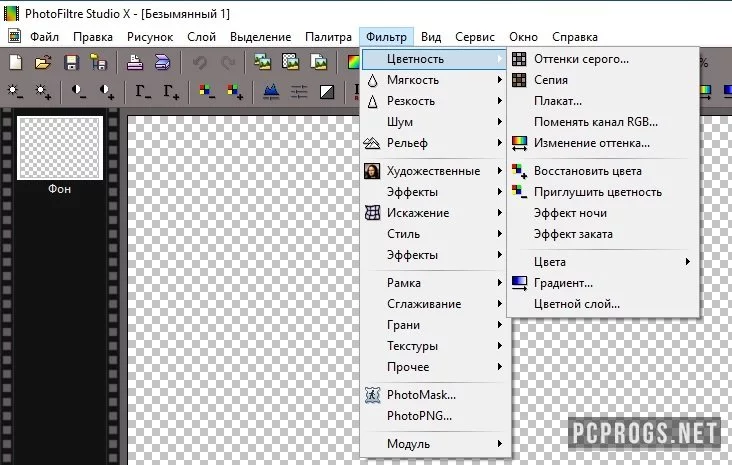Click the blue histogram levels icon
This screenshot has width=732, height=465.
[271, 91]
